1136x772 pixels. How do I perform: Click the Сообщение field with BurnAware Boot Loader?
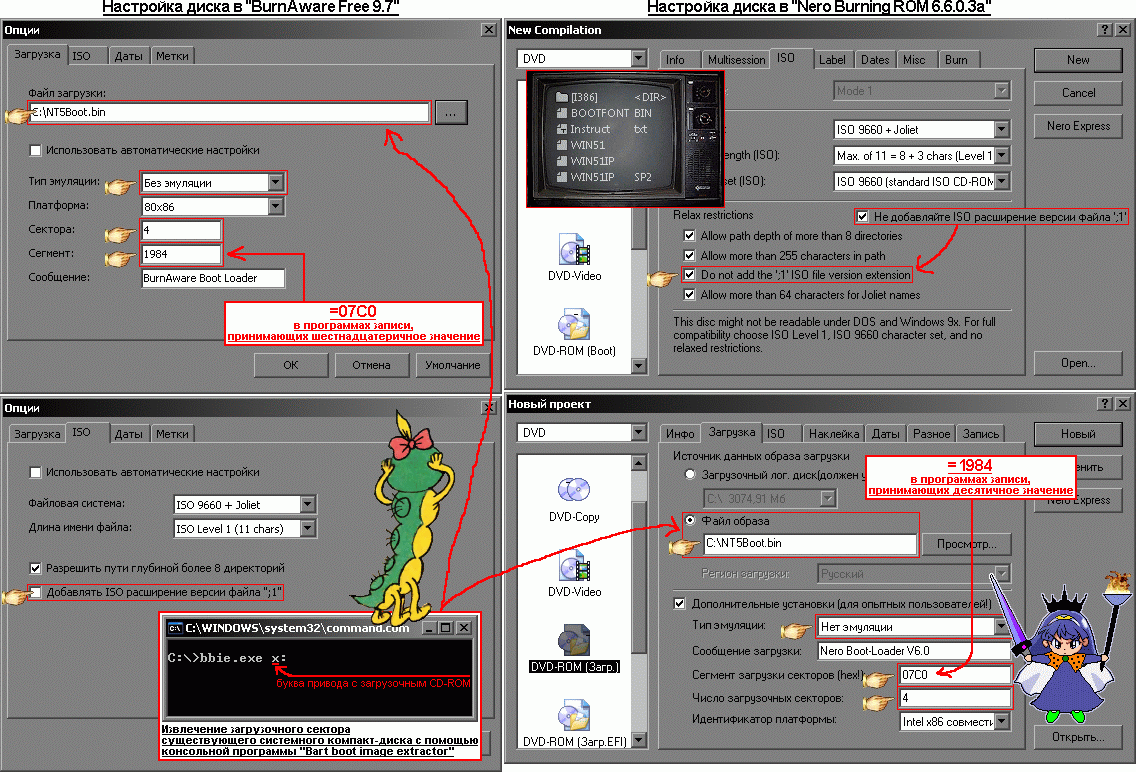[x=213, y=278]
